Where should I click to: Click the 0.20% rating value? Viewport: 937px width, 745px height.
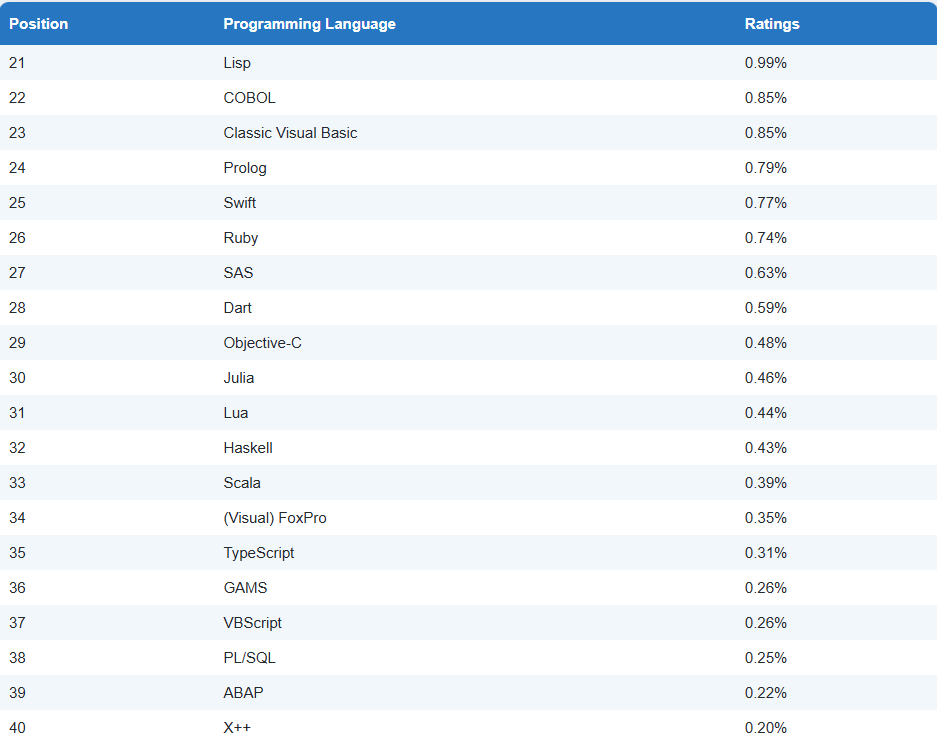pos(765,728)
